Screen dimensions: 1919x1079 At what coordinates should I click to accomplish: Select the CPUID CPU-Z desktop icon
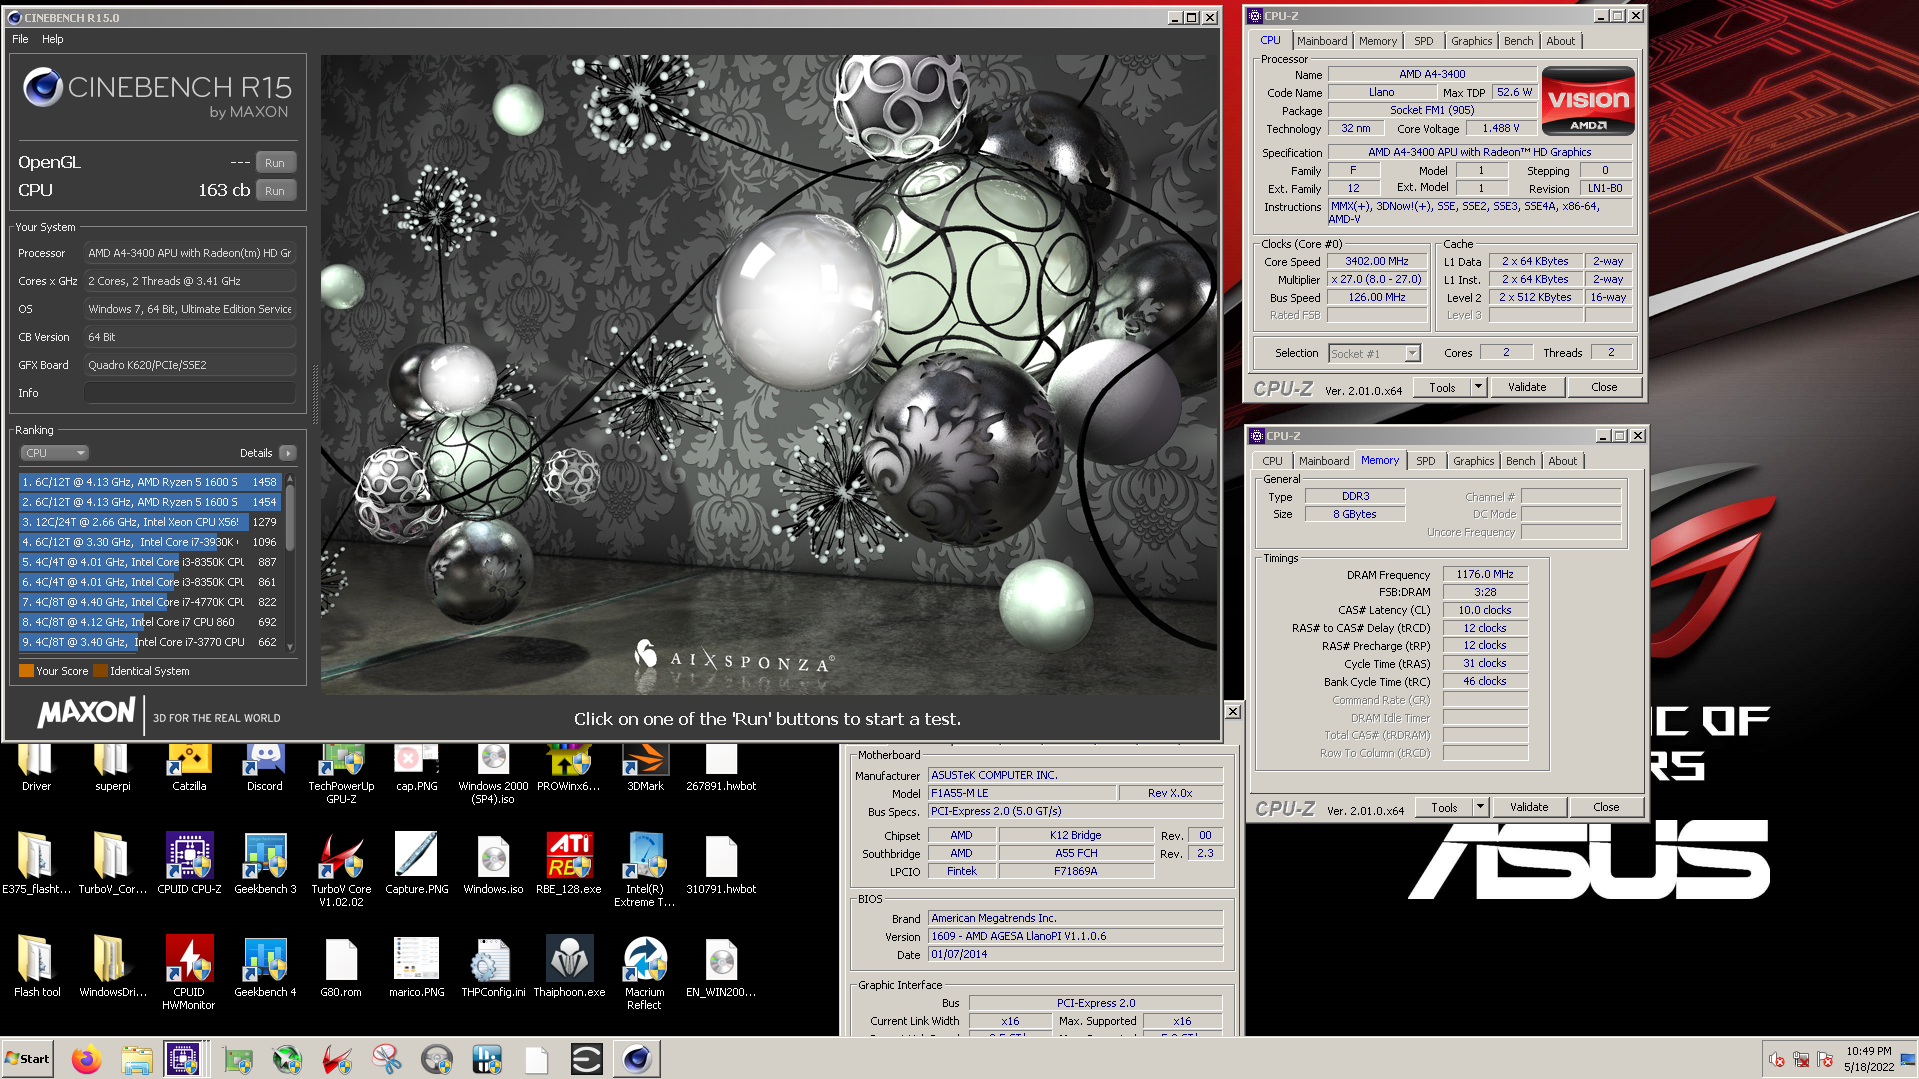[x=189, y=863]
